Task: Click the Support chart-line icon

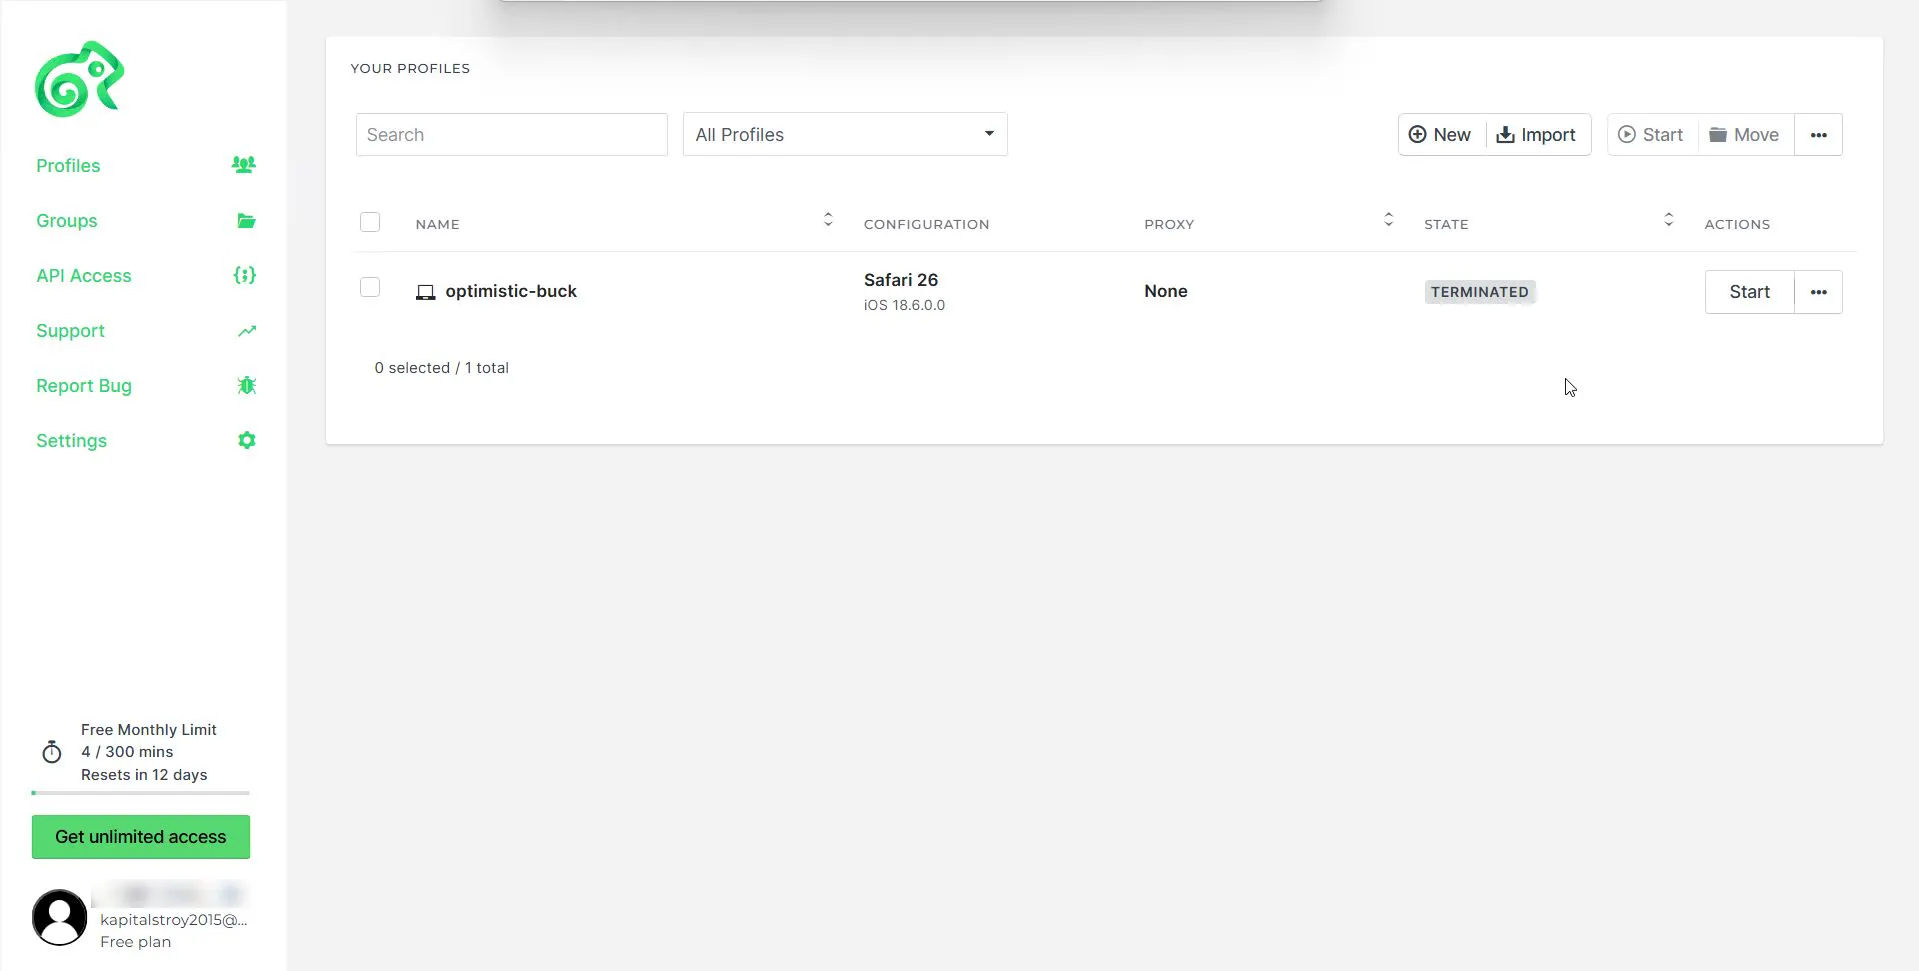Action: point(247,331)
